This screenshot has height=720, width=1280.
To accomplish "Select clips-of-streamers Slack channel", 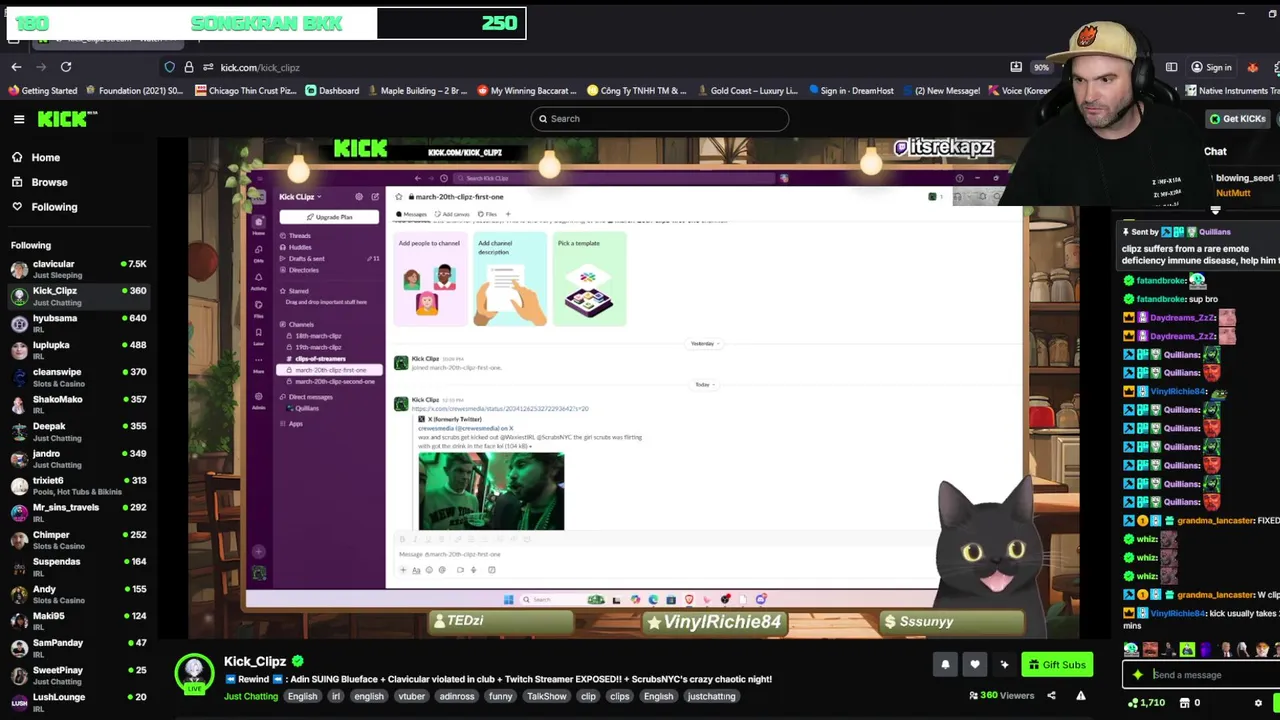I will coord(320,359).
